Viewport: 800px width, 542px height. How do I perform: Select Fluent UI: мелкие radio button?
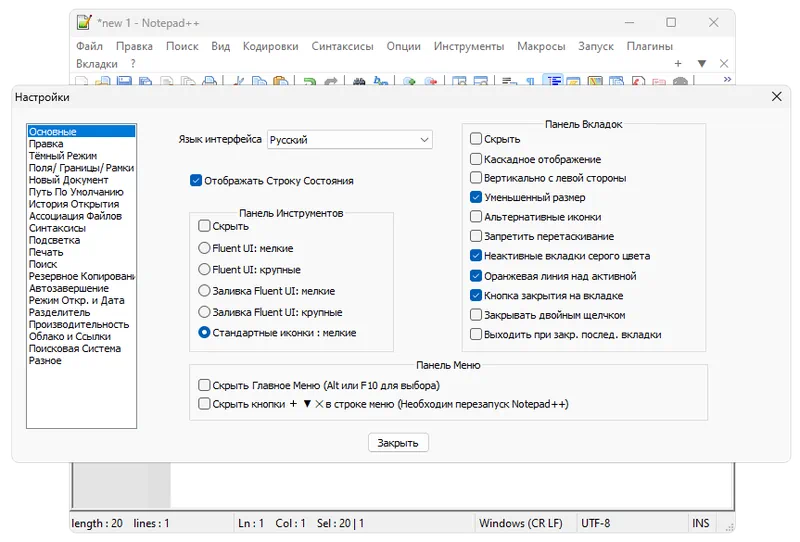coord(204,248)
